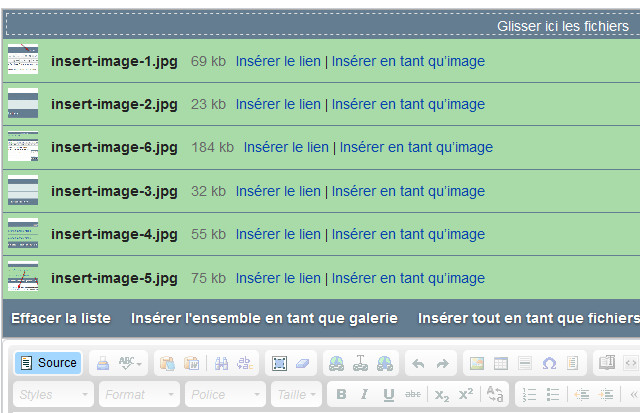Toggle the Source view button
Image resolution: width=640 pixels, height=413 pixels.
47,363
